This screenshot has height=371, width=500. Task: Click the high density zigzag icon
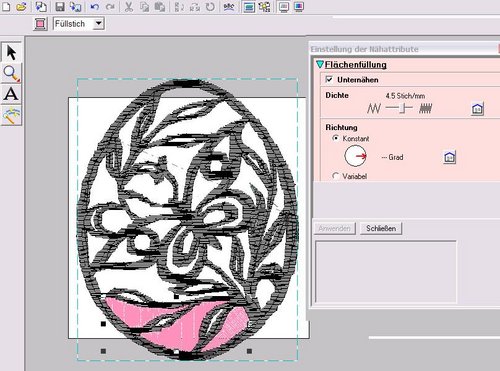(426, 108)
